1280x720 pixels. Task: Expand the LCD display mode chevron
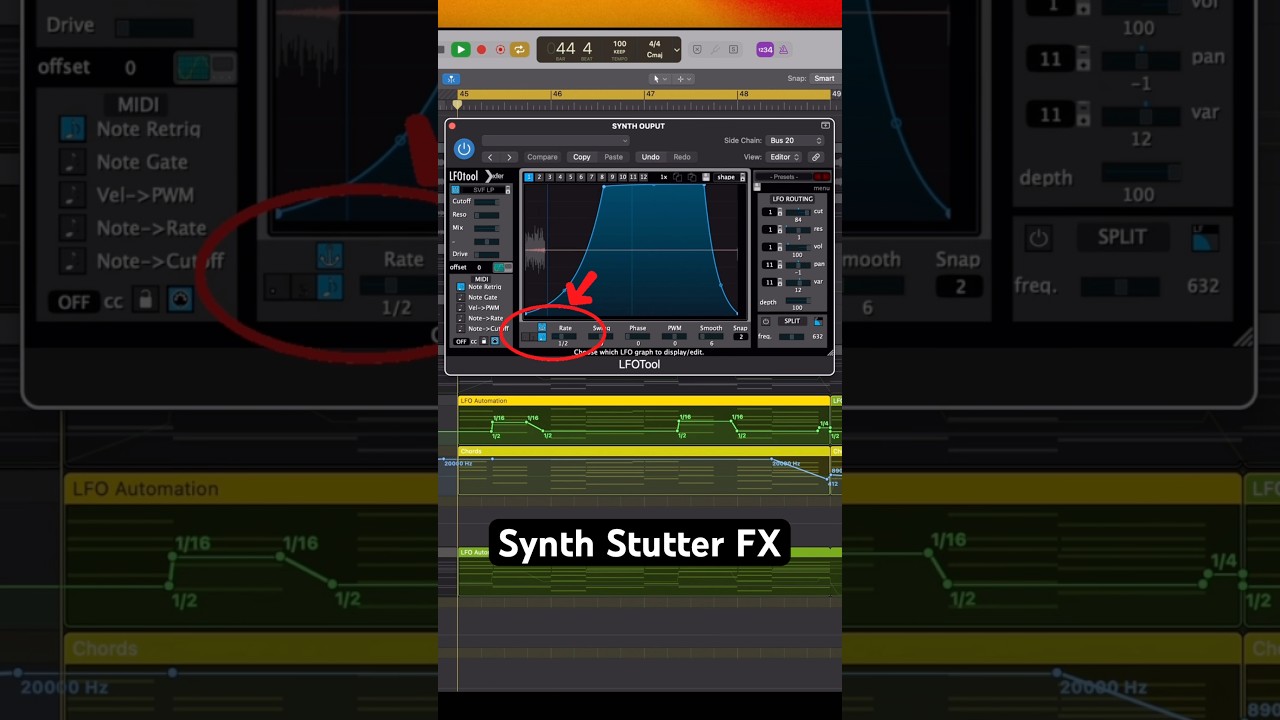677,49
